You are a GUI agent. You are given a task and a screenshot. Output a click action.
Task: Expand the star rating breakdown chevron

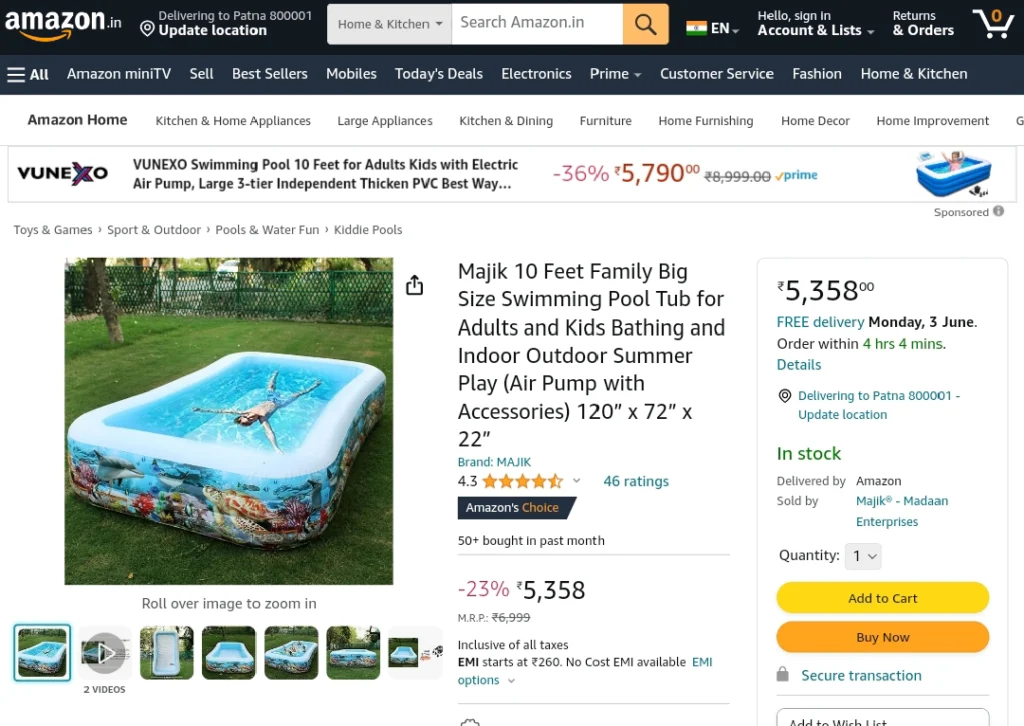pyautogui.click(x=576, y=481)
